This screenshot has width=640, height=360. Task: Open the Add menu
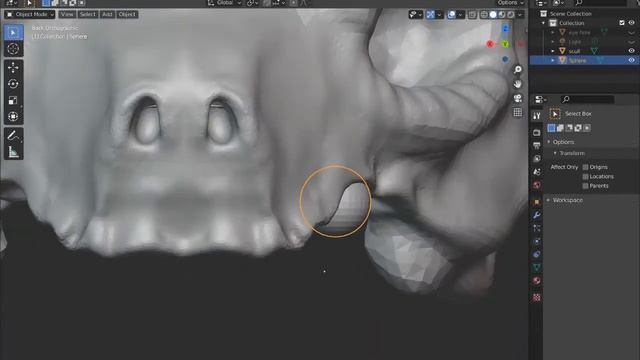point(107,14)
